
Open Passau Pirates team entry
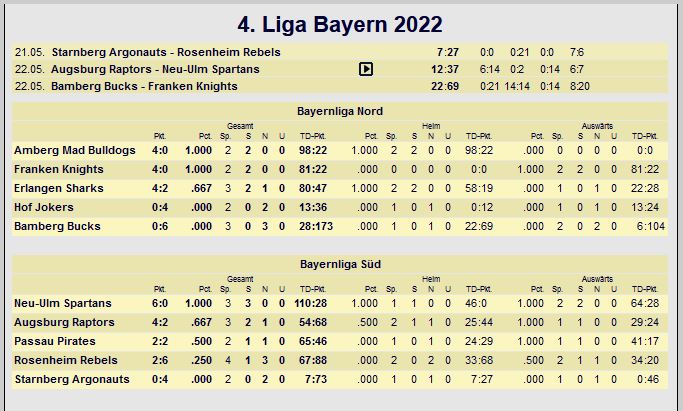(x=55, y=341)
